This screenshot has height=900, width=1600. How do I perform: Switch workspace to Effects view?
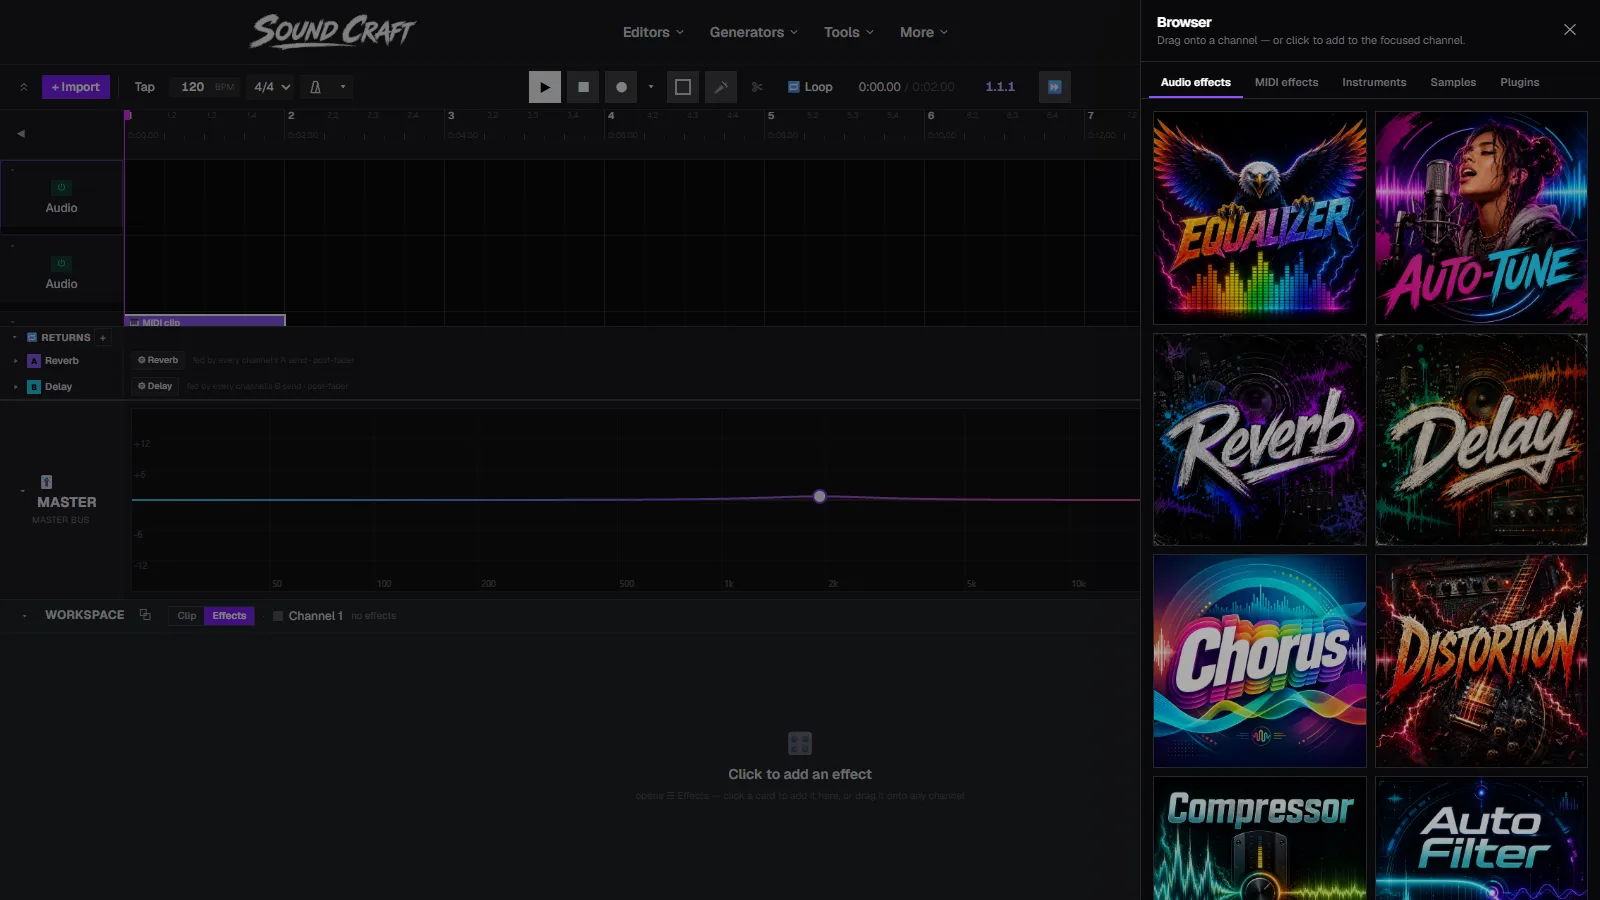pyautogui.click(x=229, y=616)
